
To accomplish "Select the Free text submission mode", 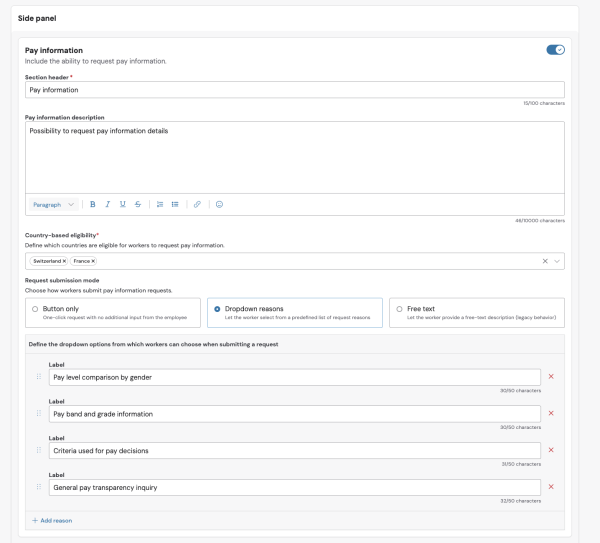I will point(477,313).
